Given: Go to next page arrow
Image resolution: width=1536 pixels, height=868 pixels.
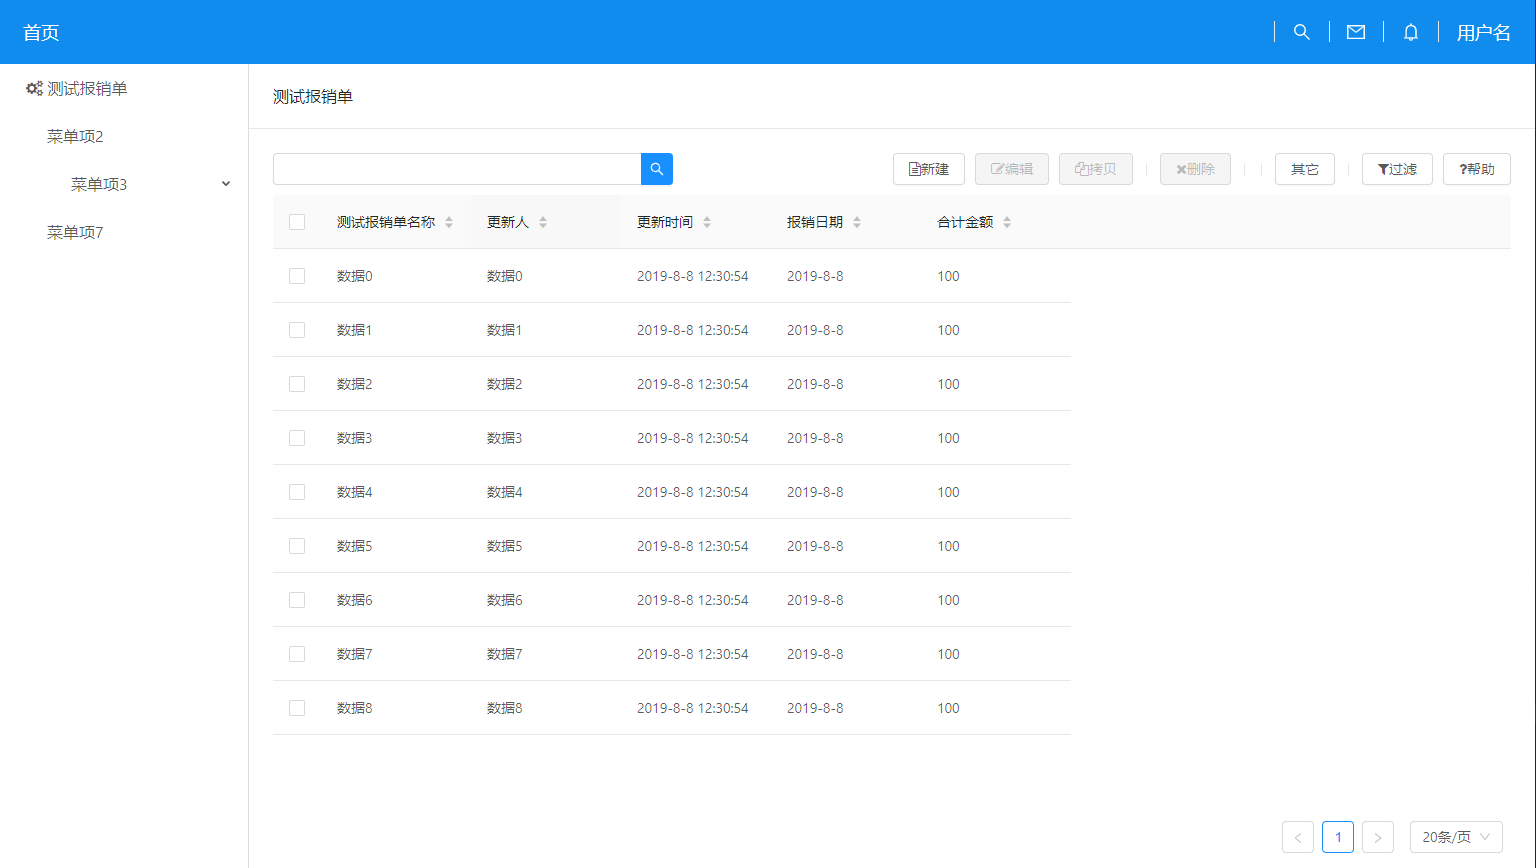Looking at the screenshot, I should (1378, 837).
